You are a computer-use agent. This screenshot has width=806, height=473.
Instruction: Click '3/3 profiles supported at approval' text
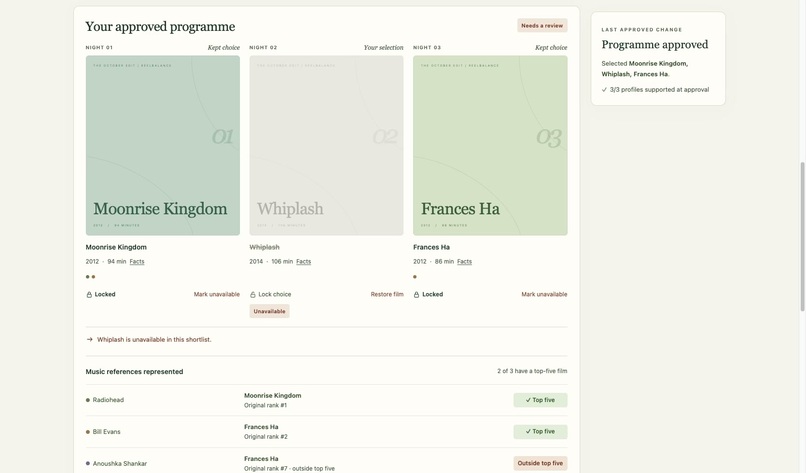point(660,89)
